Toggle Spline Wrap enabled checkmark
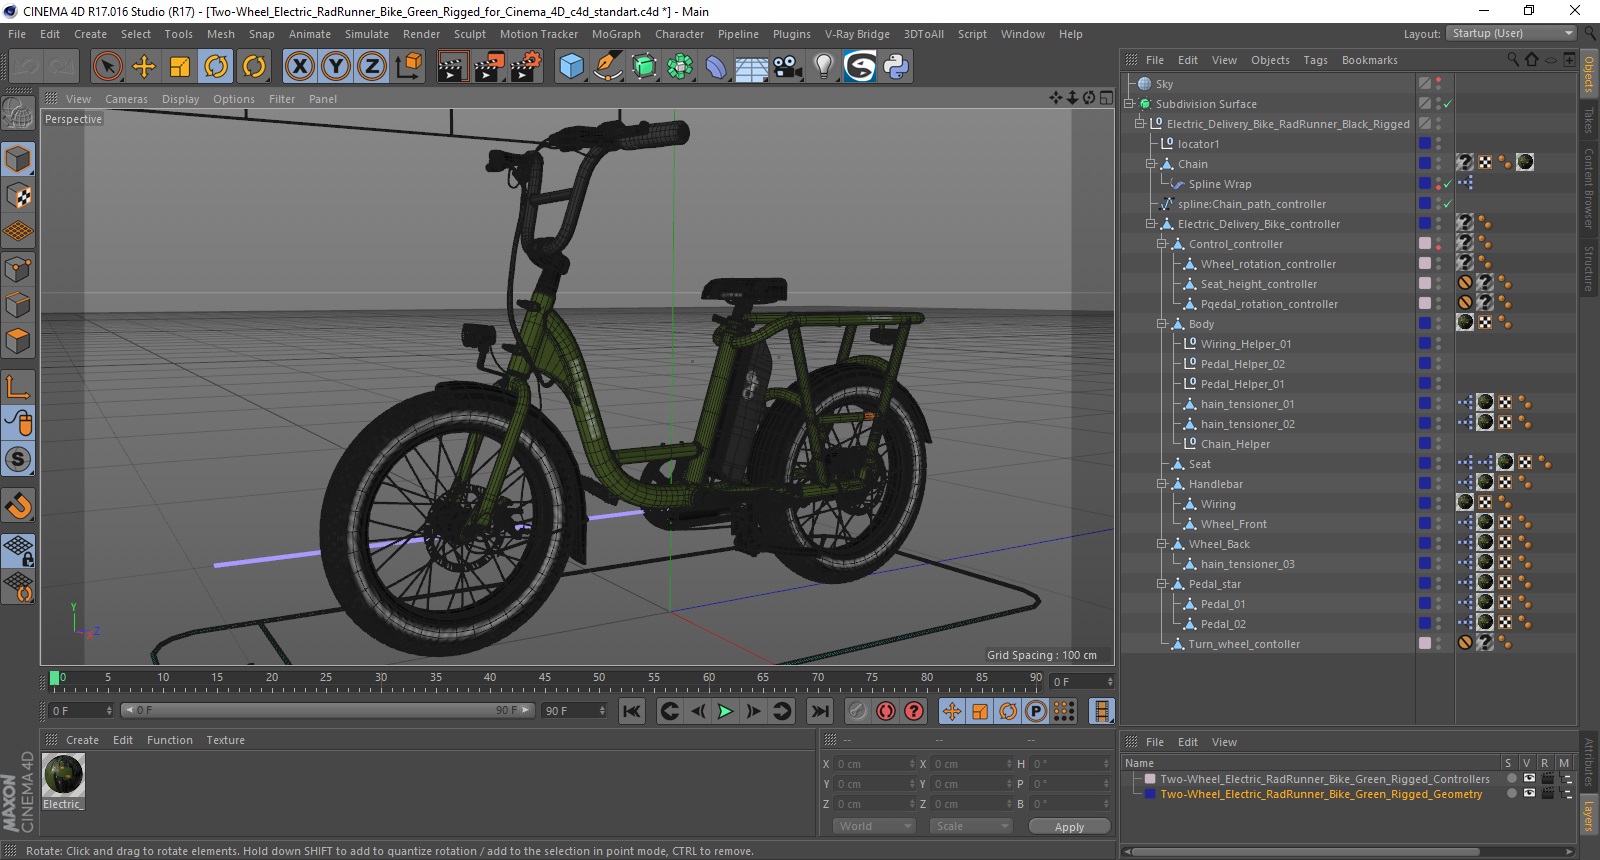Image resolution: width=1600 pixels, height=860 pixels. [x=1447, y=184]
